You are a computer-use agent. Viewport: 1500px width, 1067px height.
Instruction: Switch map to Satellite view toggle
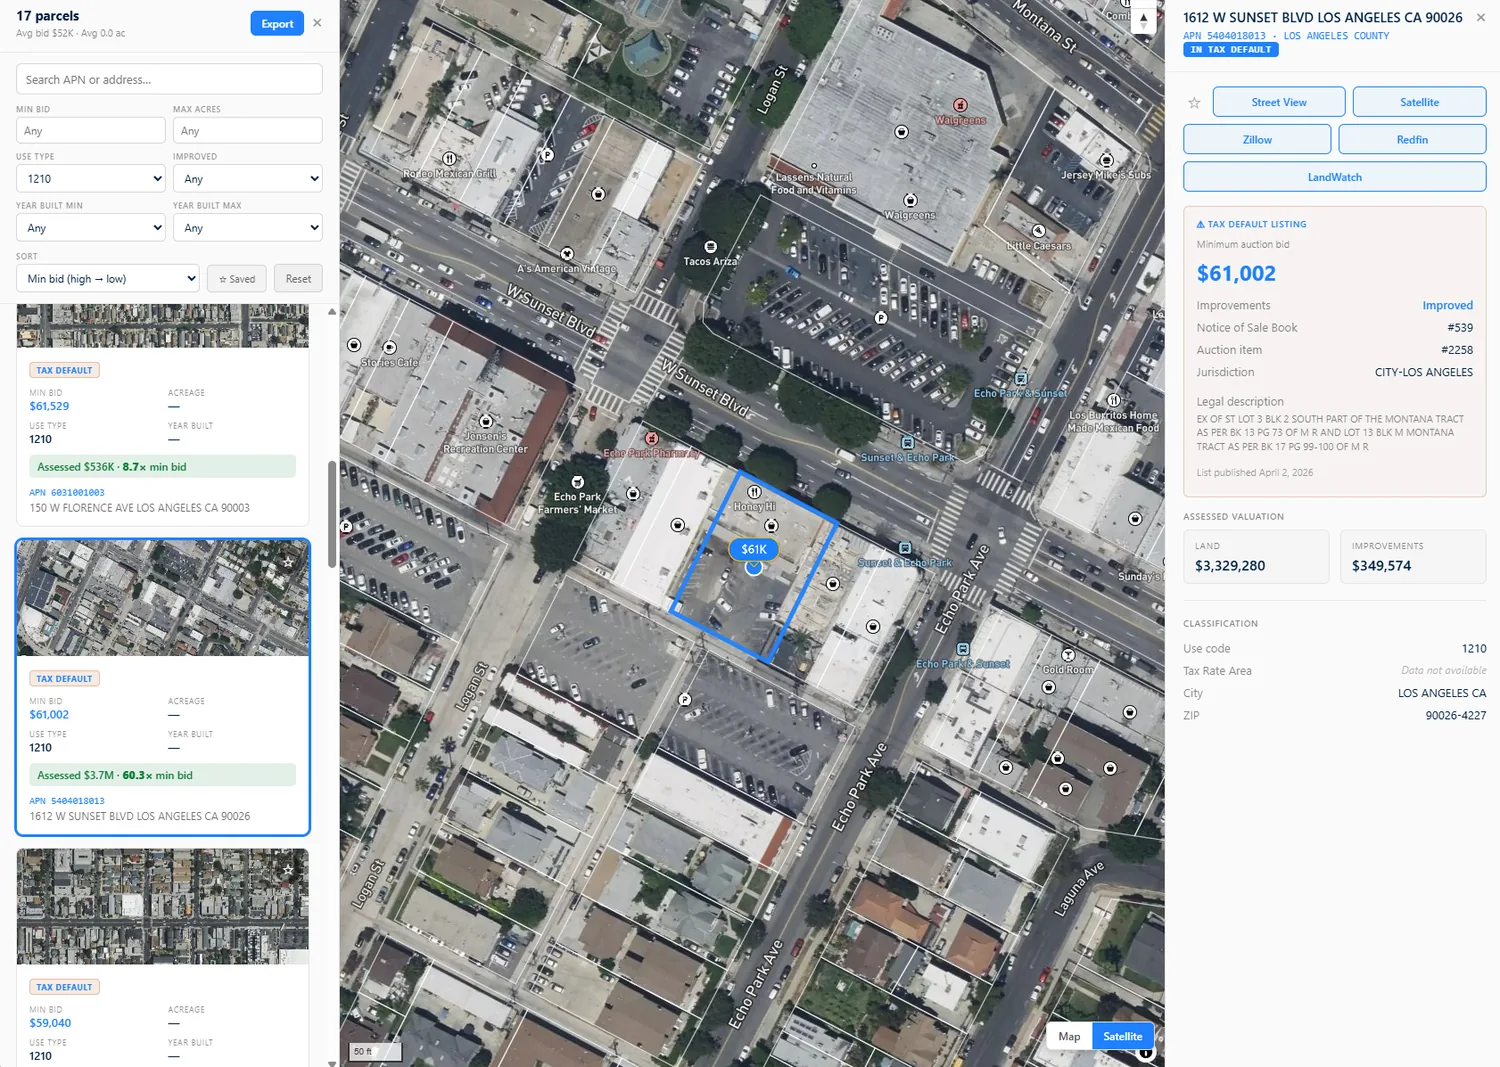pos(1122,1036)
